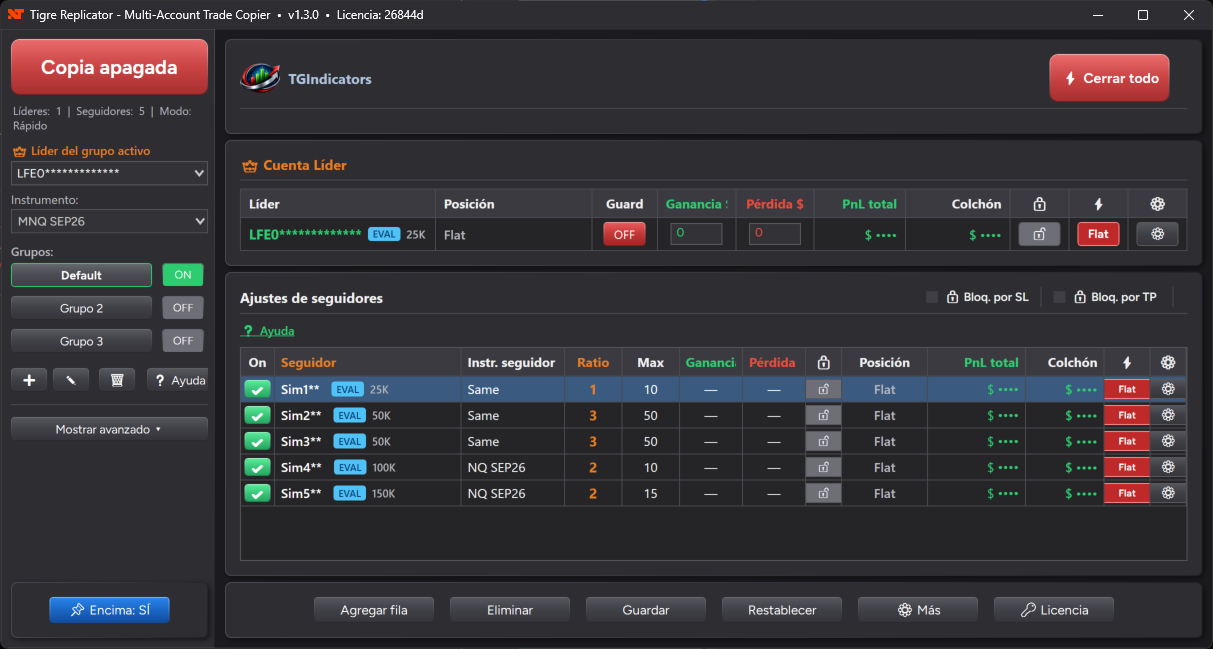
Task: Flatten the leader account with Flat button
Action: click(x=1098, y=234)
